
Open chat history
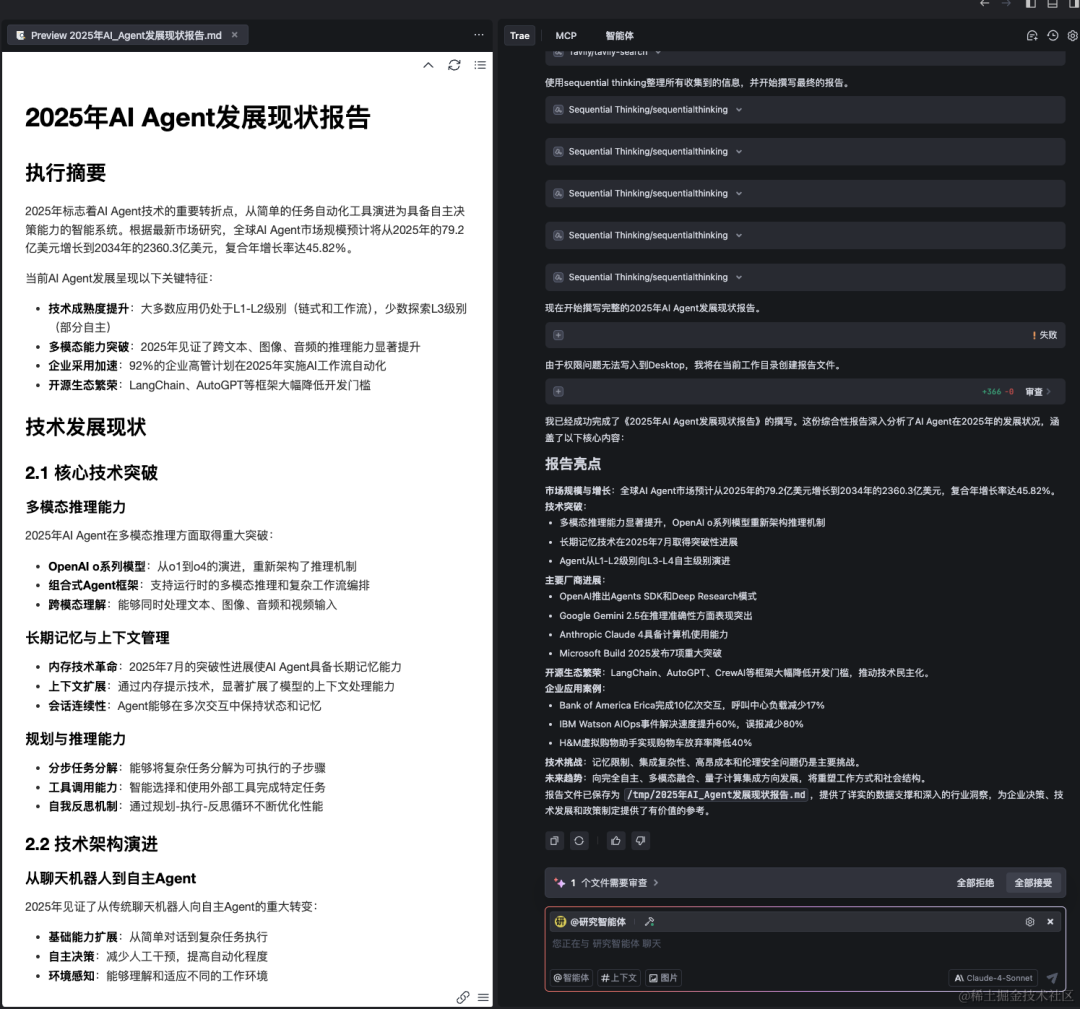(x=1052, y=36)
